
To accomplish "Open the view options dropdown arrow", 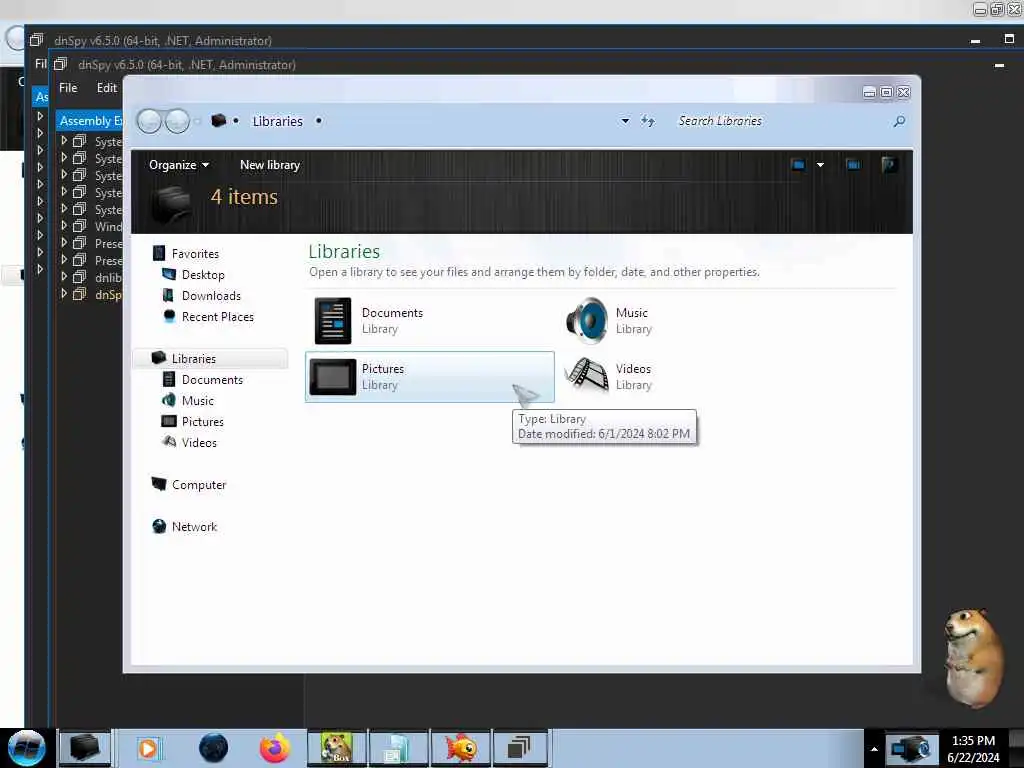I will pos(820,165).
